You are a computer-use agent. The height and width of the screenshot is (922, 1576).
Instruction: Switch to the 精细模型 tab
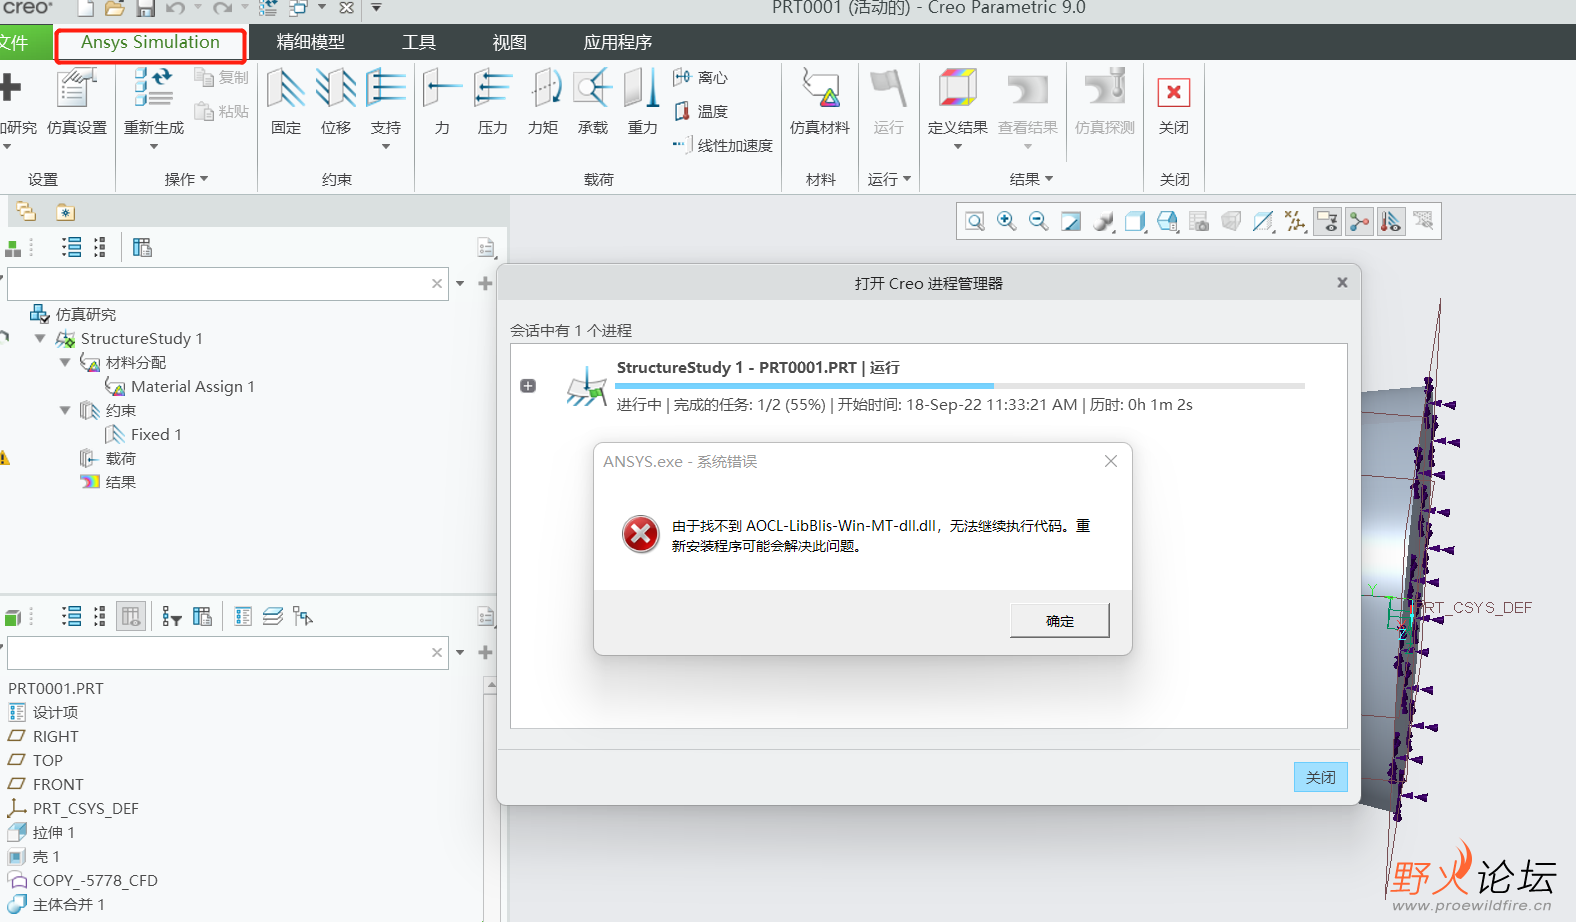point(311,43)
